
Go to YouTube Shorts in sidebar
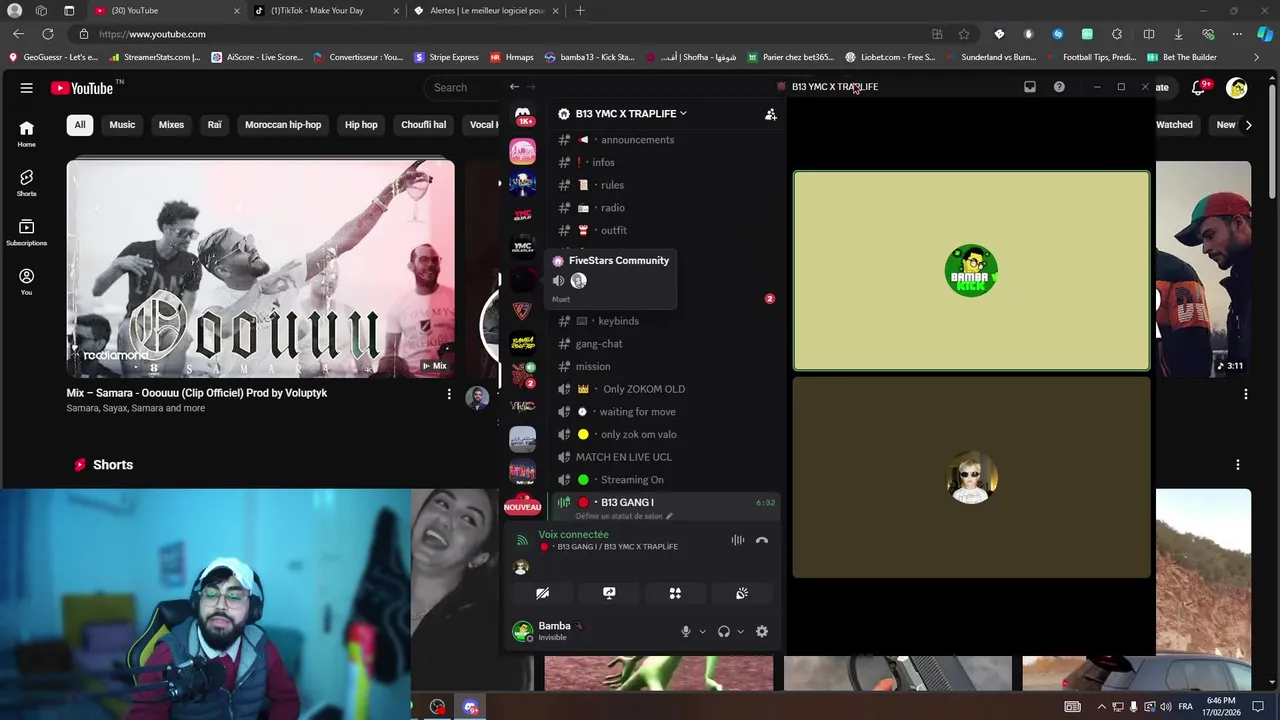click(x=27, y=182)
